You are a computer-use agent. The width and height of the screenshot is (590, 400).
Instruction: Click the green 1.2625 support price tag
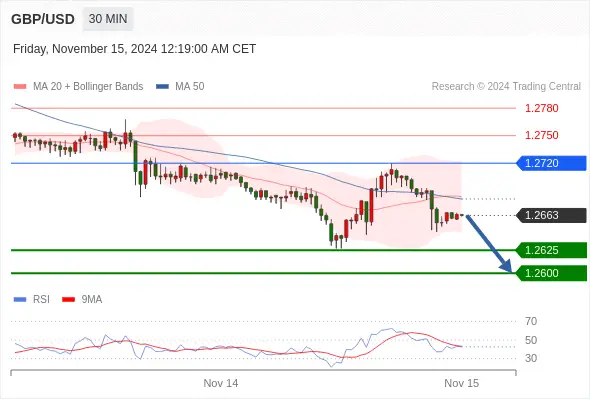[x=552, y=250]
